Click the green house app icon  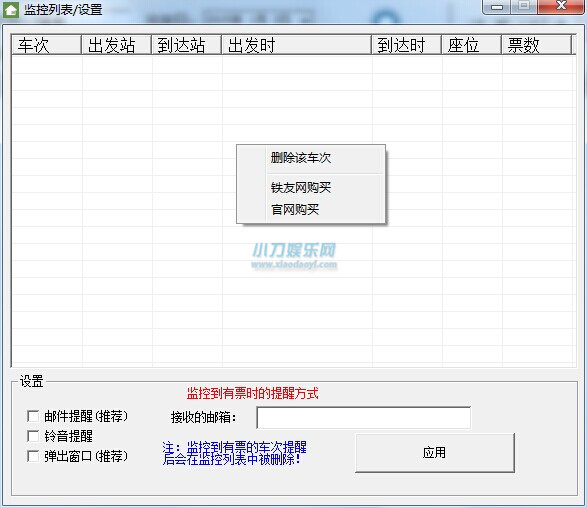pos(11,9)
